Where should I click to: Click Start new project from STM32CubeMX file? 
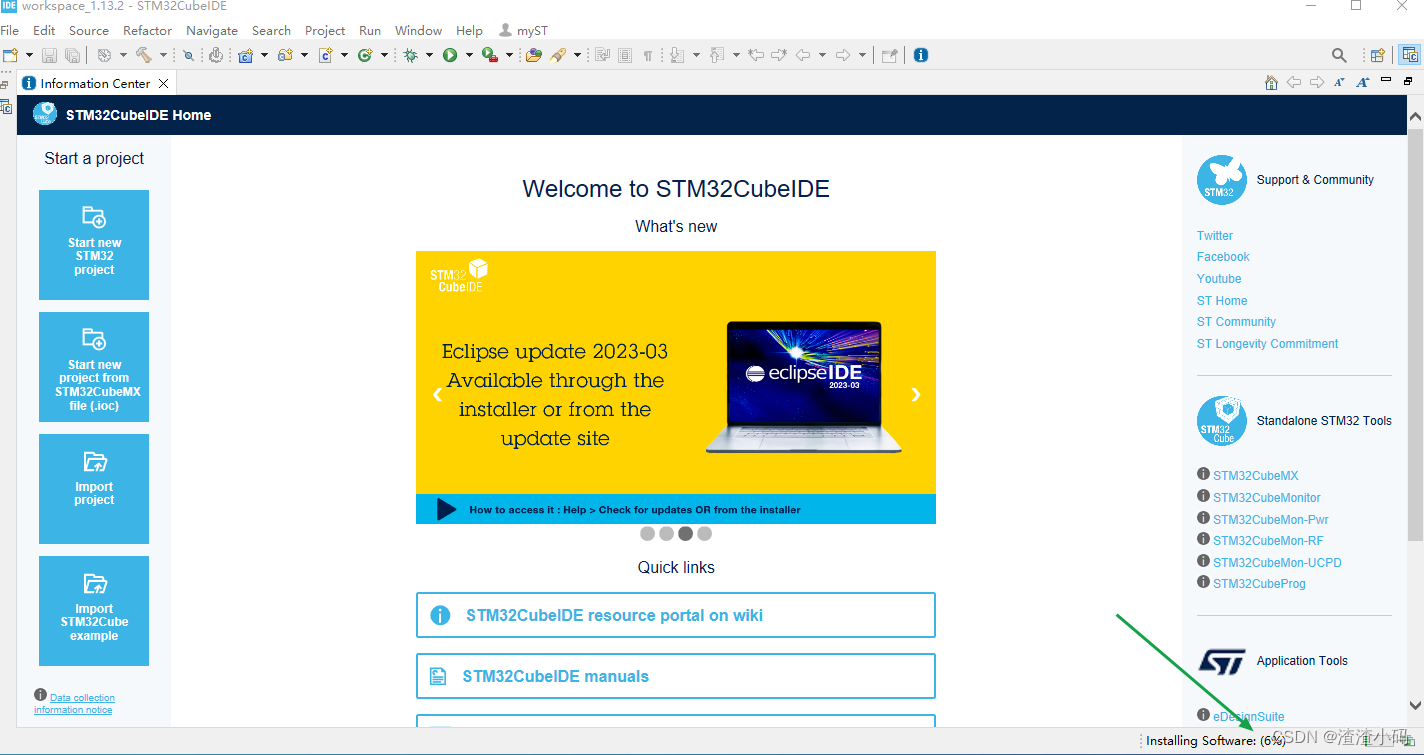point(94,367)
